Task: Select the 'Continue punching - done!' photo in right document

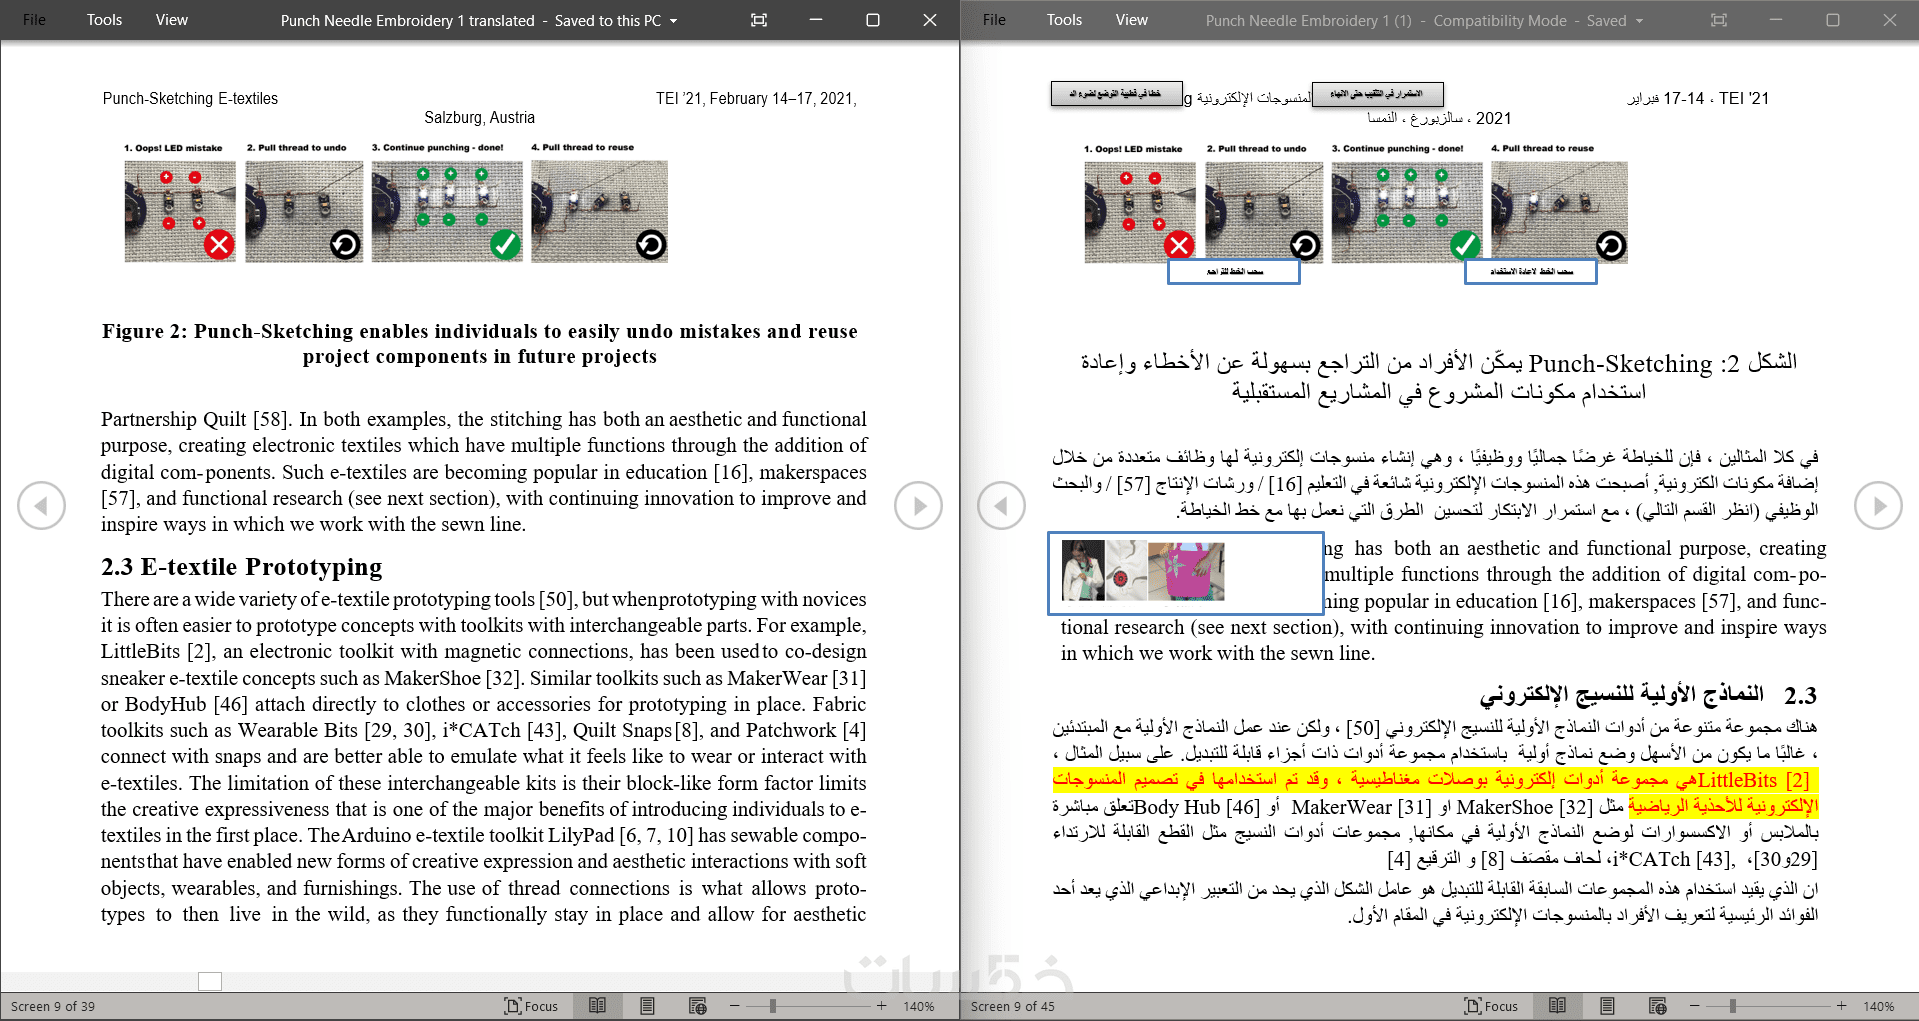Action: coord(1407,212)
